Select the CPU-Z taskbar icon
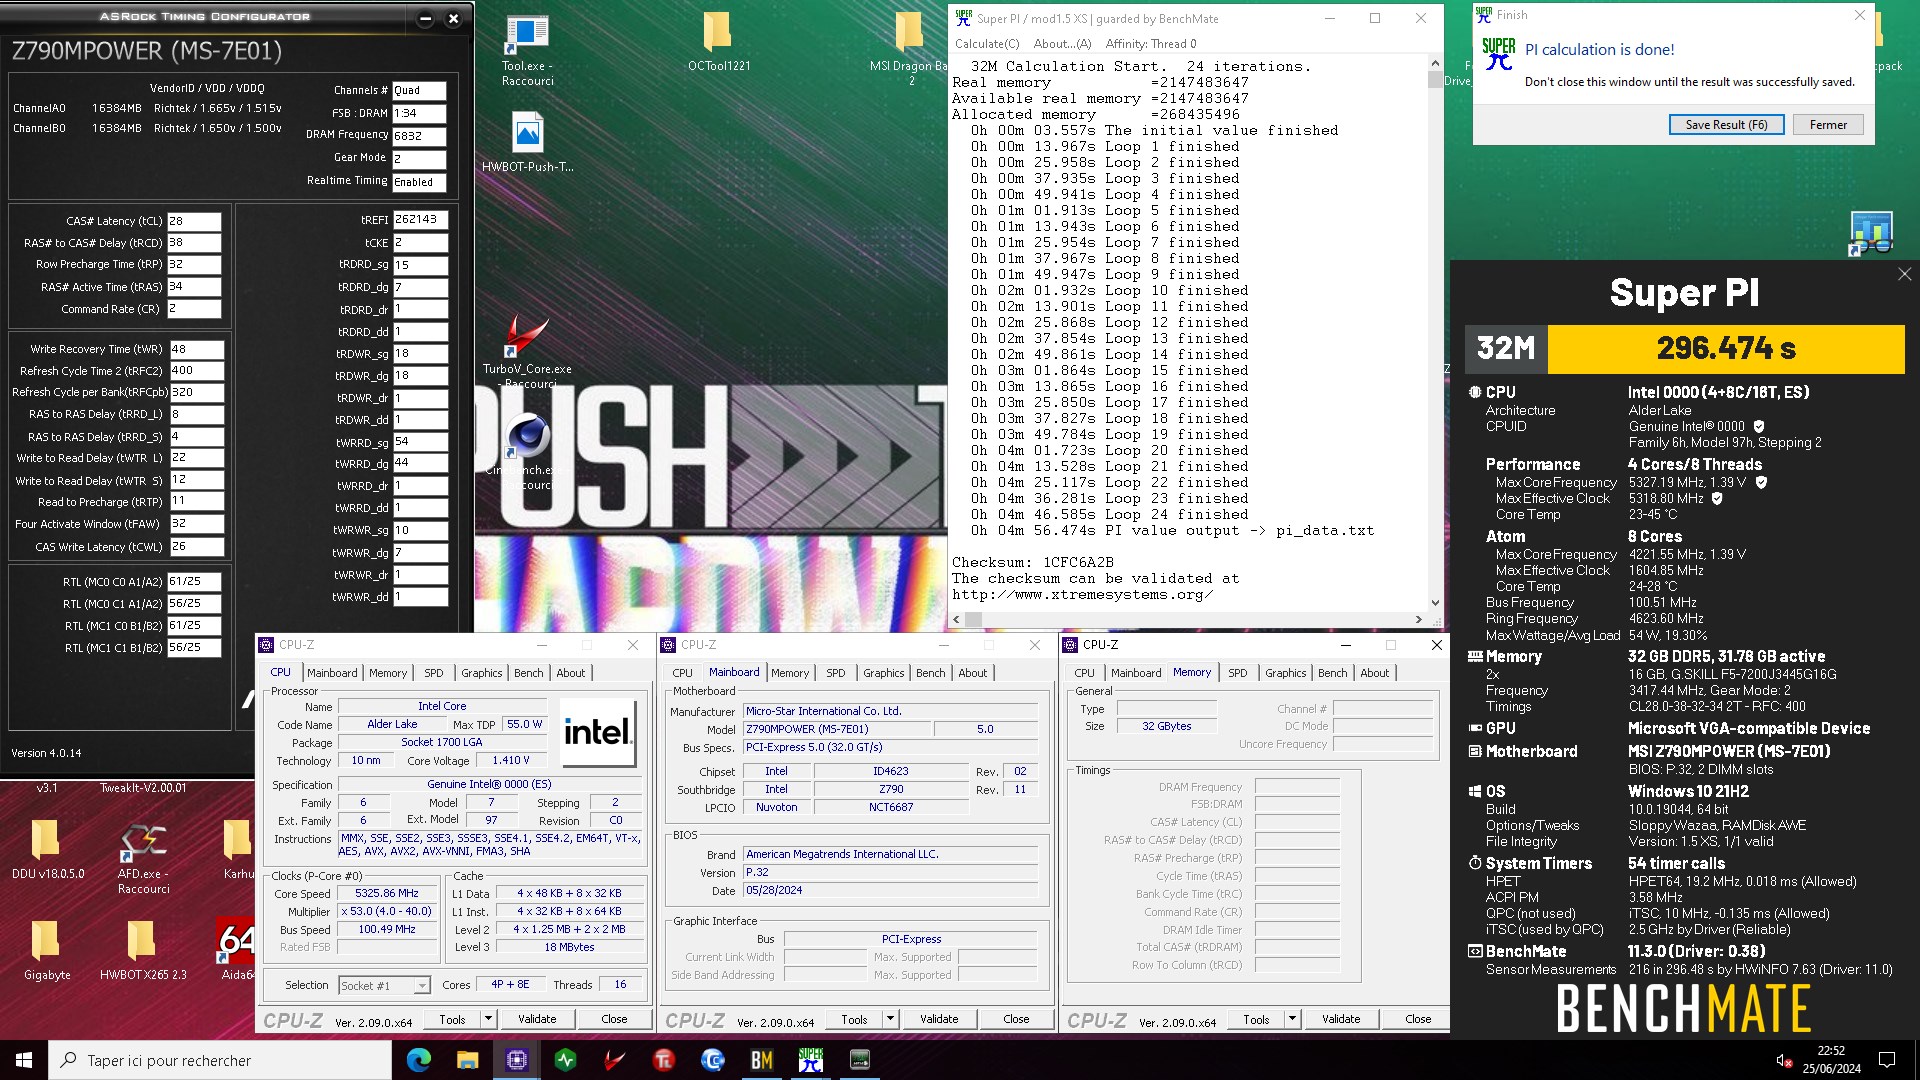The height and width of the screenshot is (1080, 1920). pyautogui.click(x=517, y=1060)
